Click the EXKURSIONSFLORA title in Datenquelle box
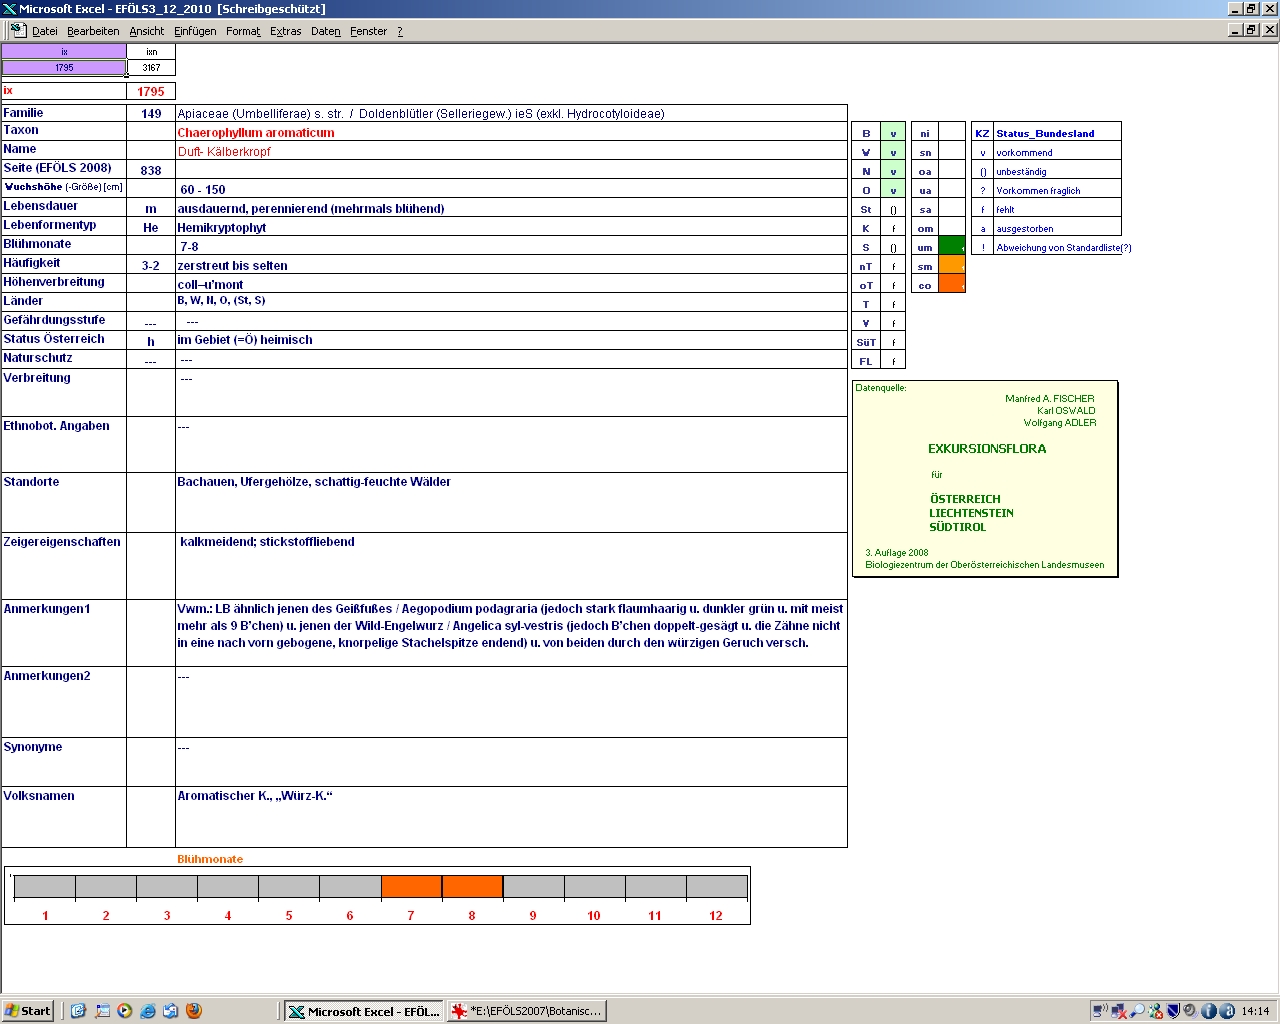Image resolution: width=1280 pixels, height=1024 pixels. coord(987,449)
